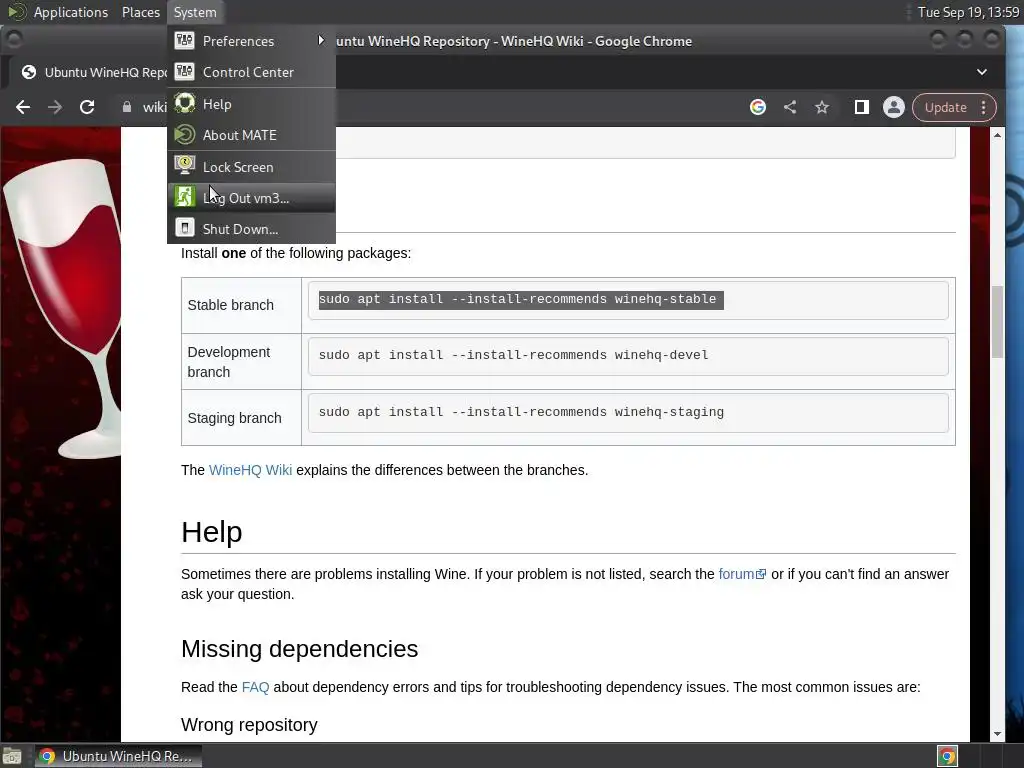Screen dimensions: 1024x768
Task: Minimize the Chrome window
Action: (x=938, y=40)
